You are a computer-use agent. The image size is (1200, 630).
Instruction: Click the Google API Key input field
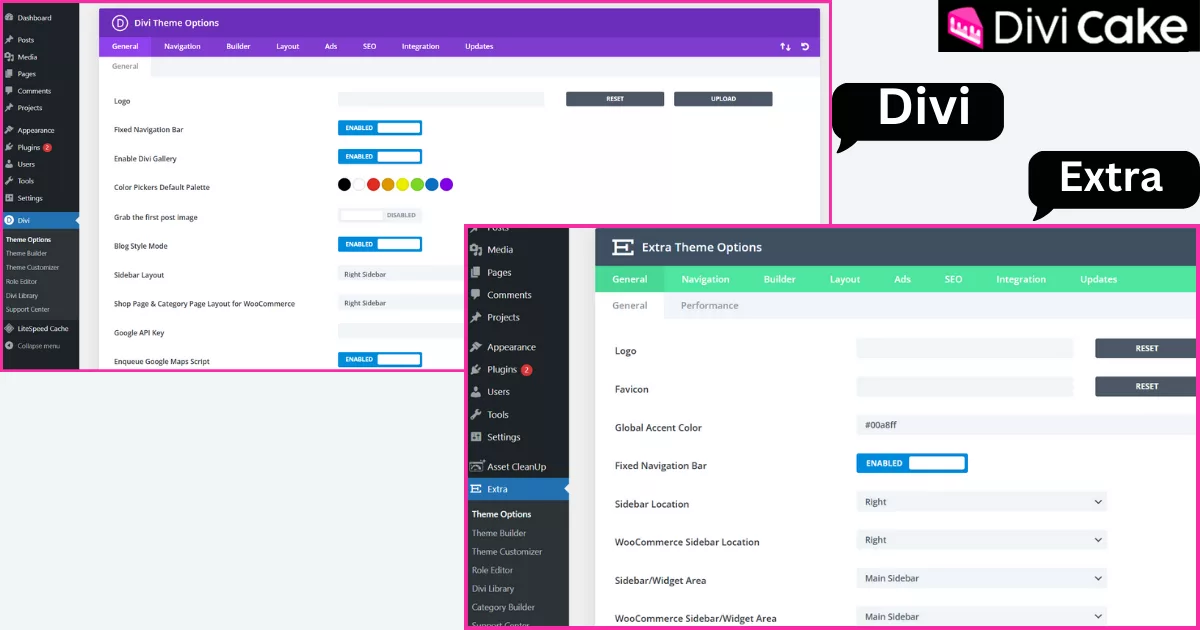point(402,331)
